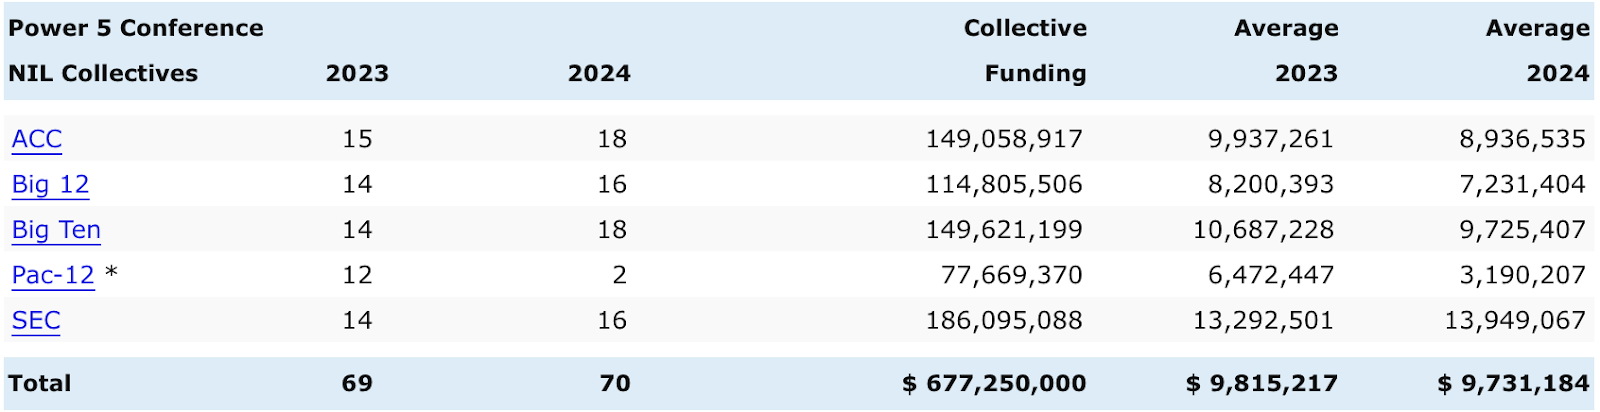Viewport: 1600px width, 412px height.
Task: Select the Pac-12 funding value 77,669,370
Action: [1011, 275]
